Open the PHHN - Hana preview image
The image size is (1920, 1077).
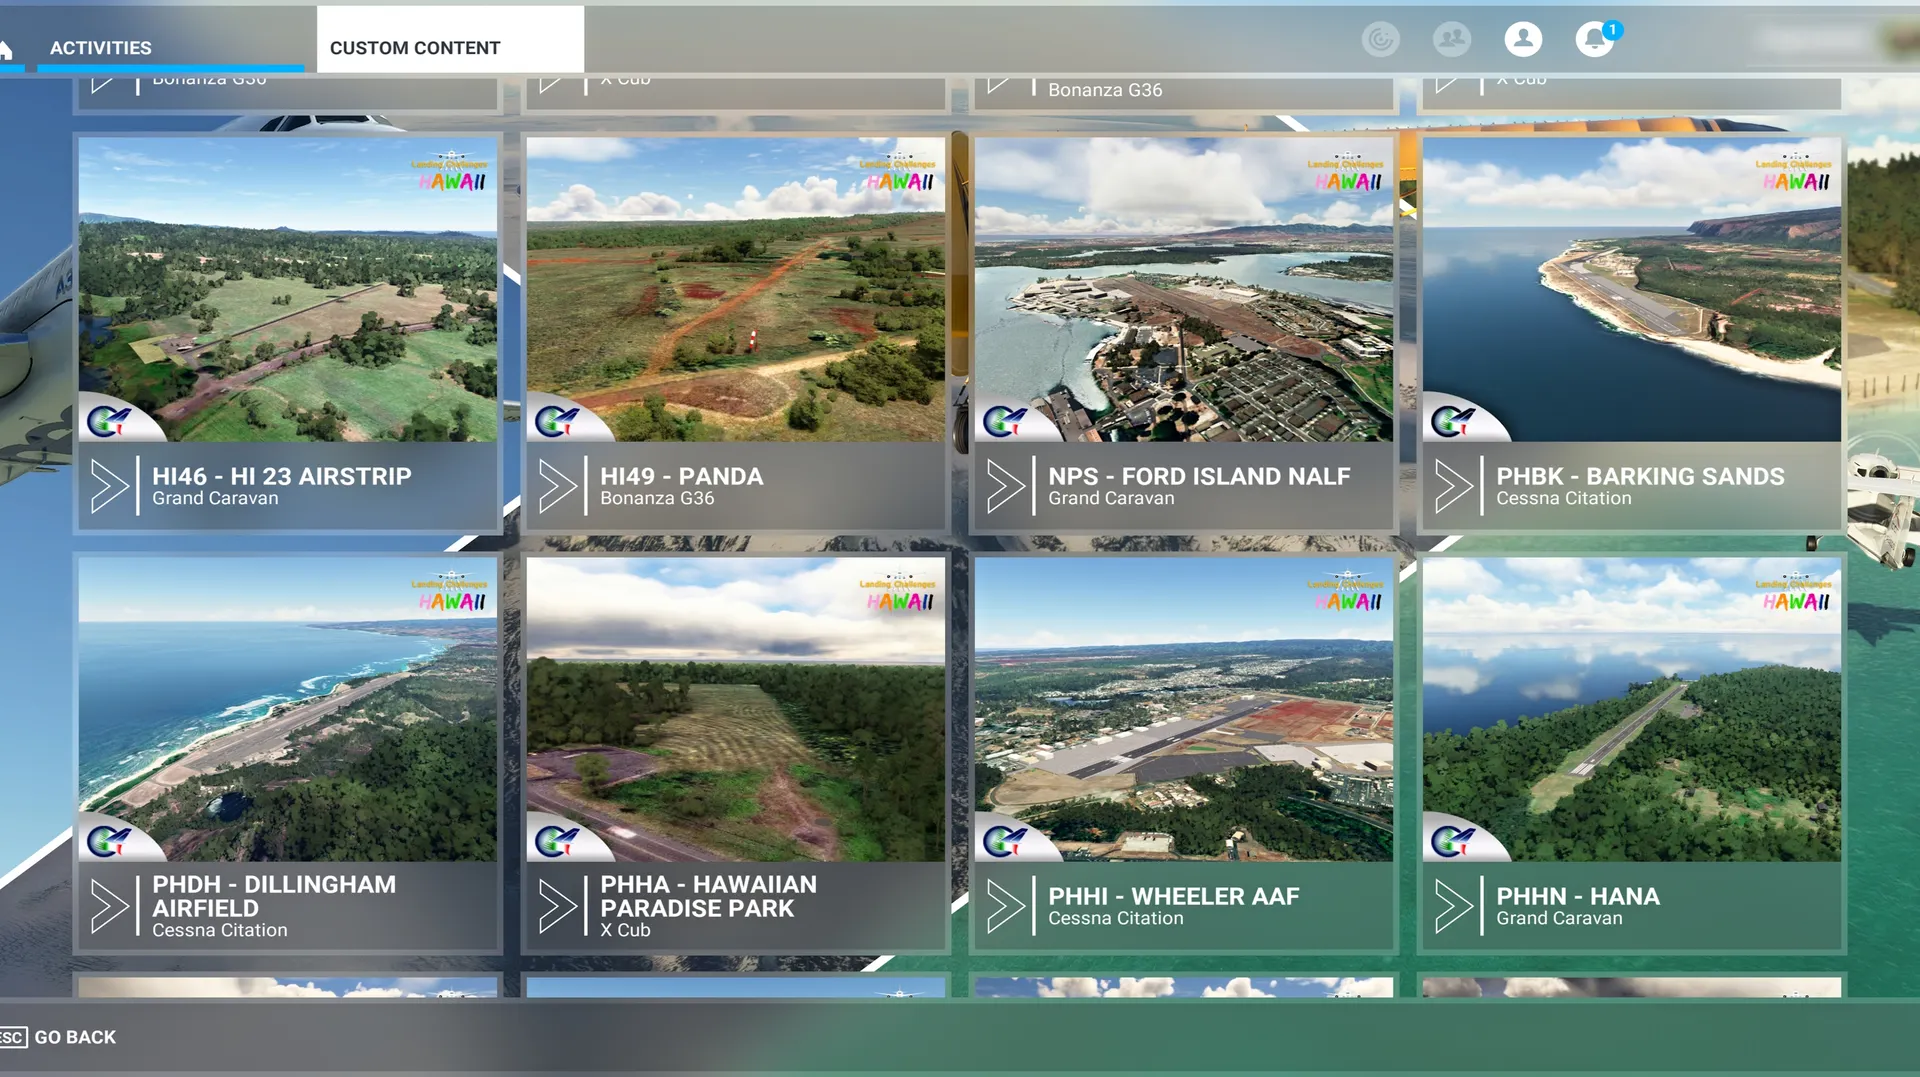(x=1632, y=709)
